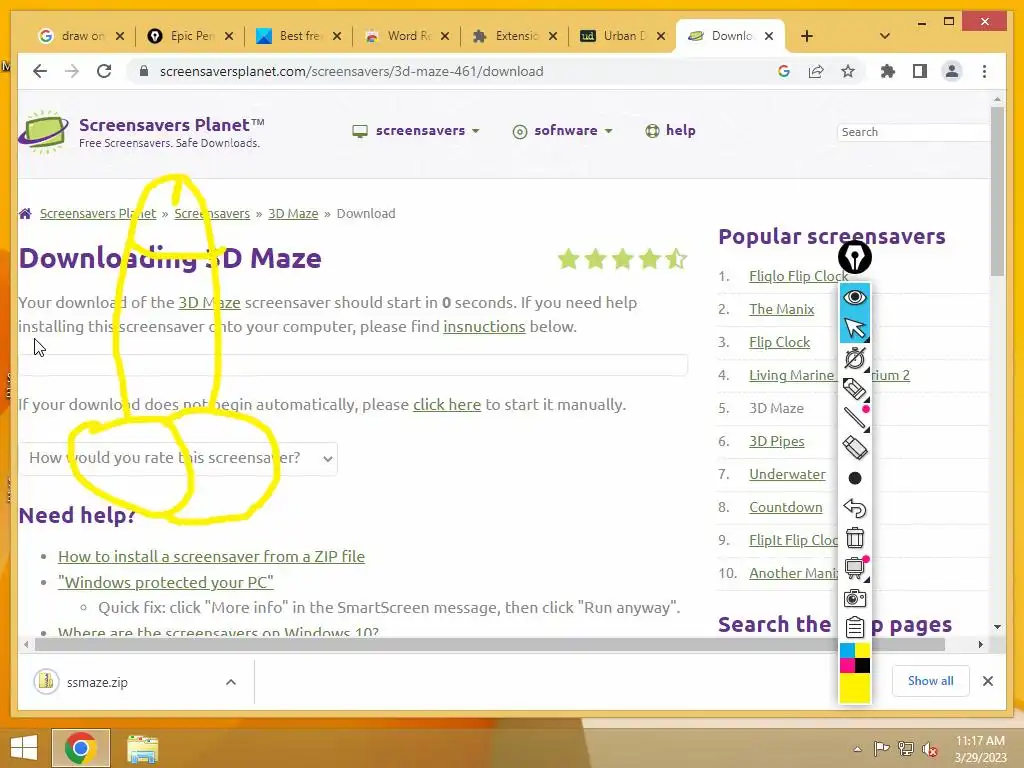1024x768 pixels.
Task: Pick the black color swatch
Action: tap(863, 665)
